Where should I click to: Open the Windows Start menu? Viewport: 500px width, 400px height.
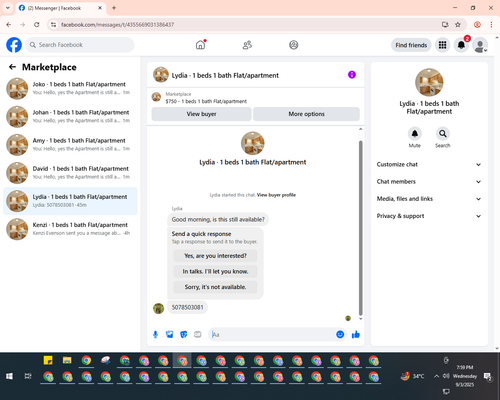click(9, 376)
